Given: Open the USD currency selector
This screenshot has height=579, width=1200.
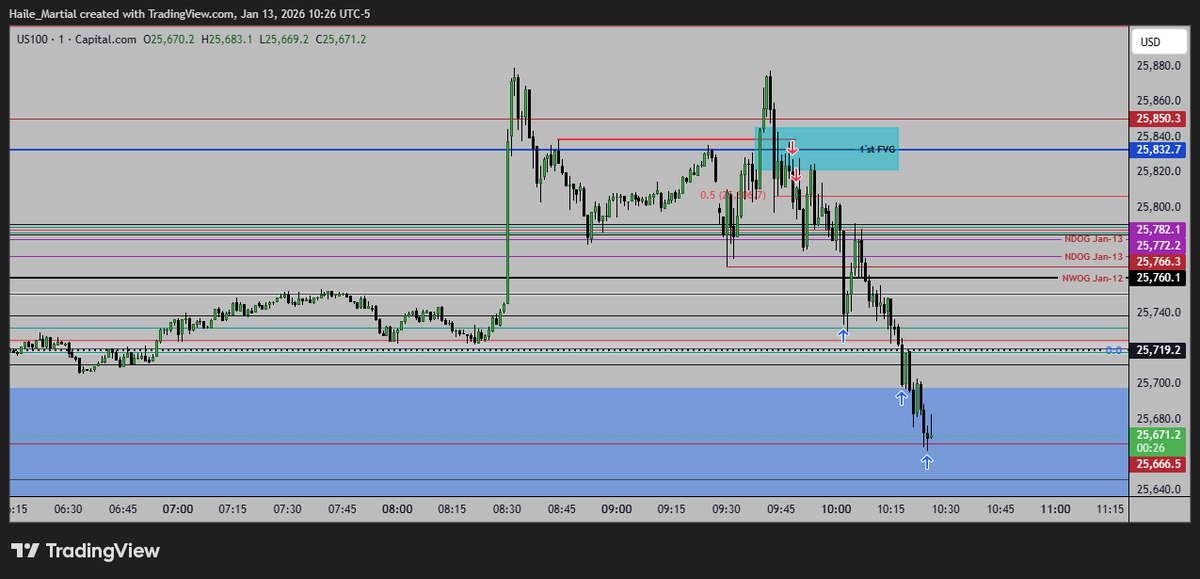Looking at the screenshot, I should (1158, 41).
